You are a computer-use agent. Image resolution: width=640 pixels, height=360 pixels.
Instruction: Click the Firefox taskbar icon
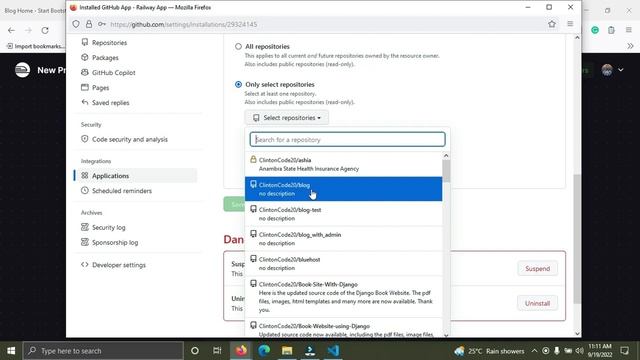tap(241, 351)
